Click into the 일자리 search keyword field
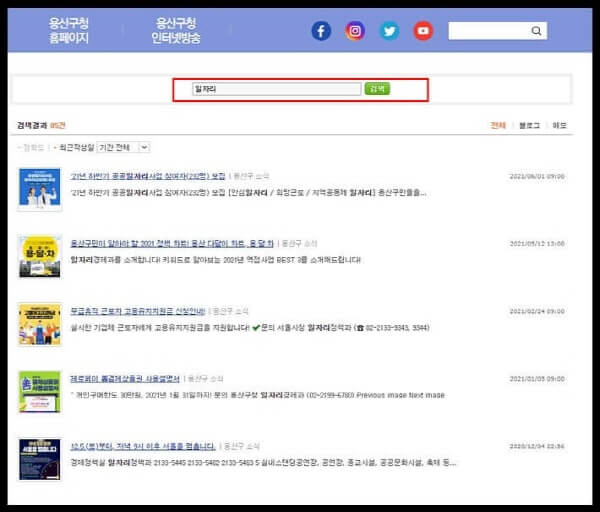This screenshot has height=512, width=600. (x=277, y=89)
